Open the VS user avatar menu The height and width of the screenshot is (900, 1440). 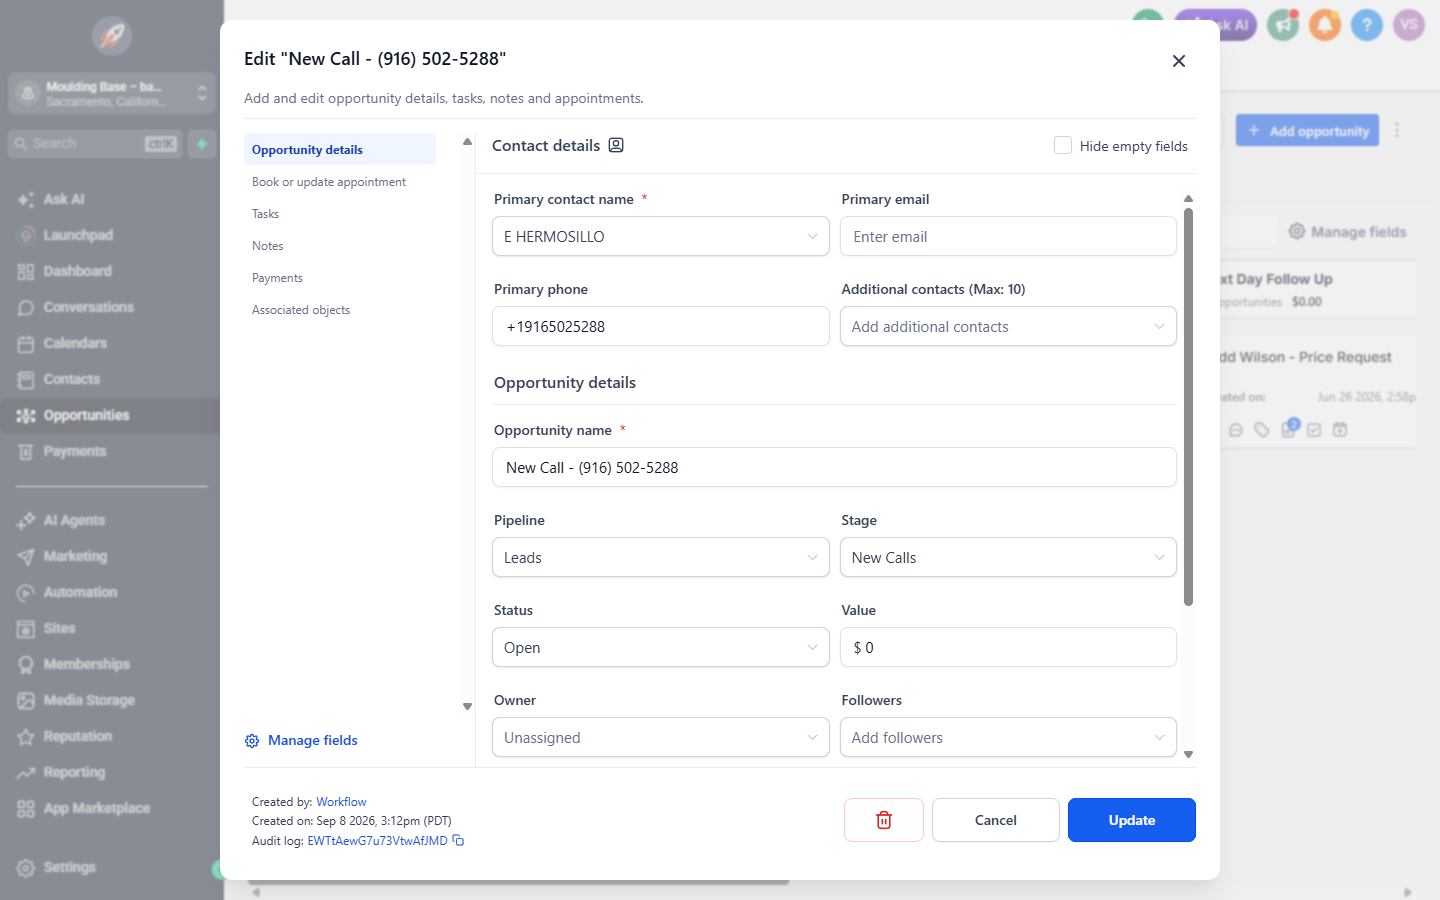coord(1409,25)
